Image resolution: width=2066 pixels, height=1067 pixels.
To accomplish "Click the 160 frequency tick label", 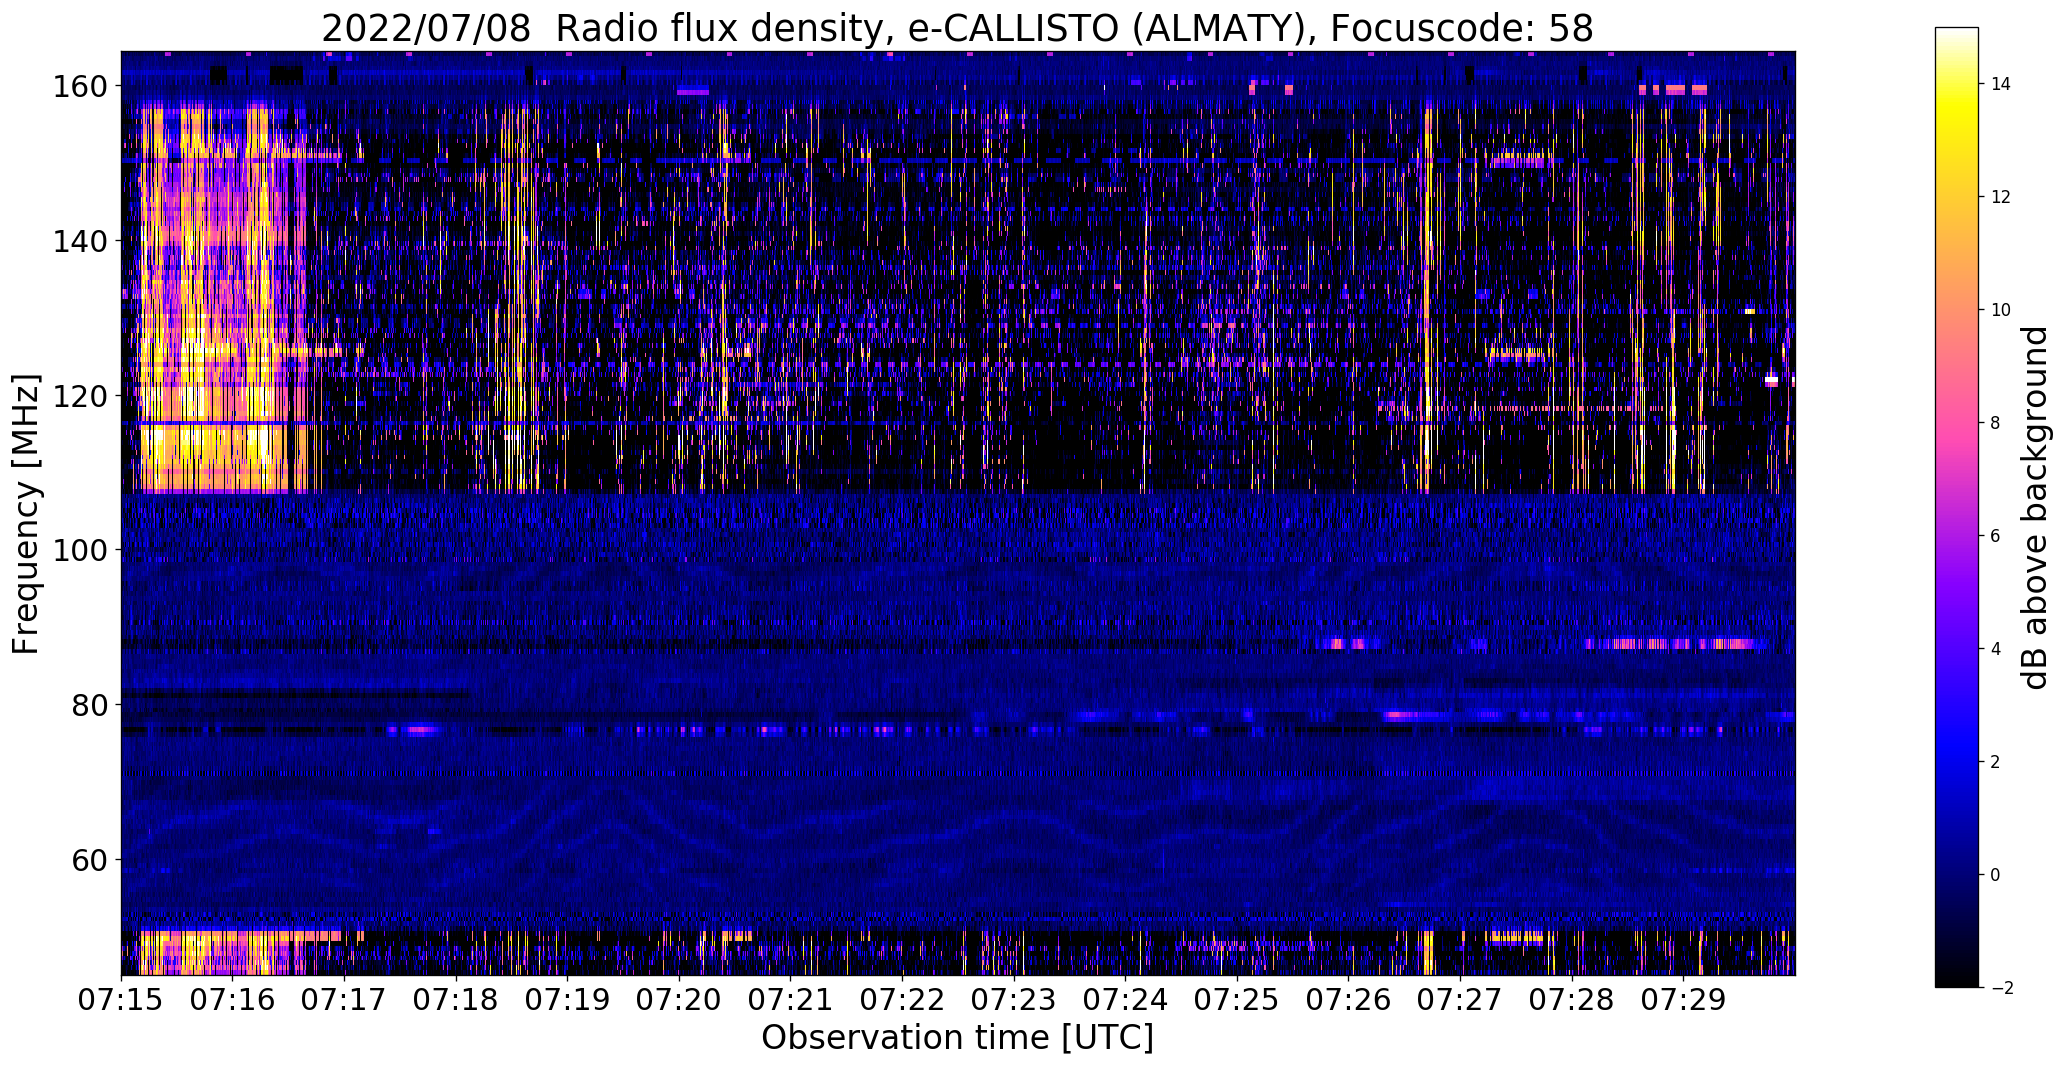I will click(x=81, y=87).
